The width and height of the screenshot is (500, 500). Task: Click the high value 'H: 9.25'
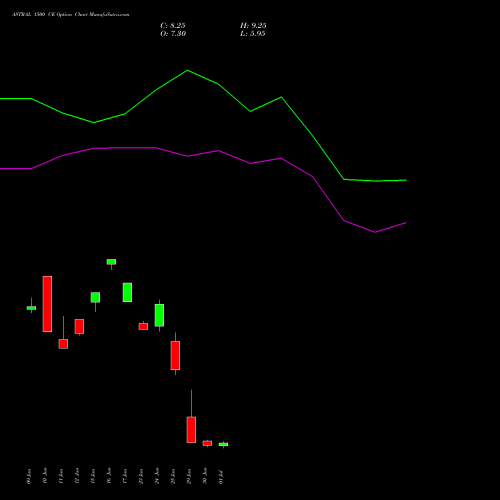point(253,26)
